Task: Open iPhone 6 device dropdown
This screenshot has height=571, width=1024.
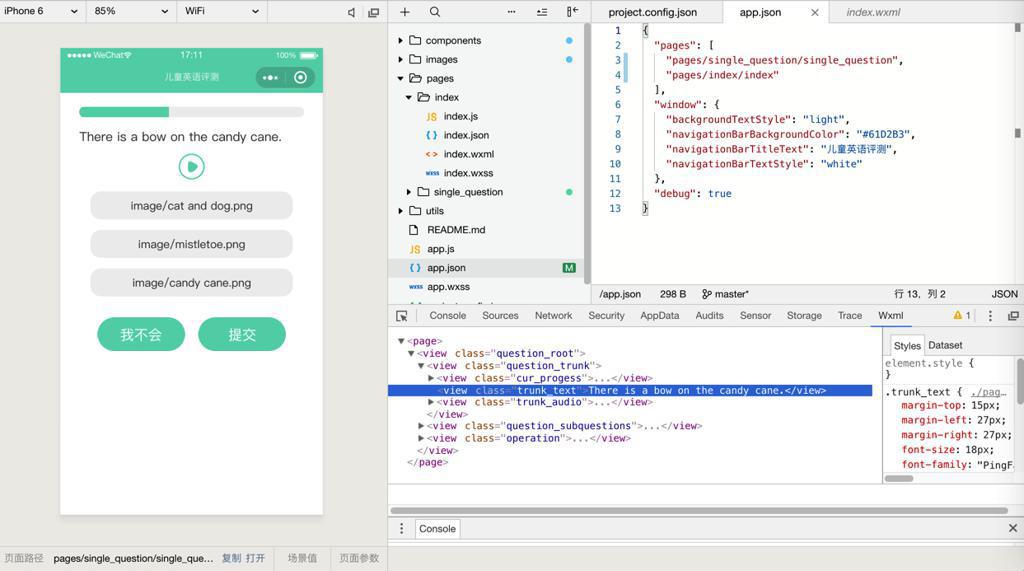Action: [x=42, y=11]
